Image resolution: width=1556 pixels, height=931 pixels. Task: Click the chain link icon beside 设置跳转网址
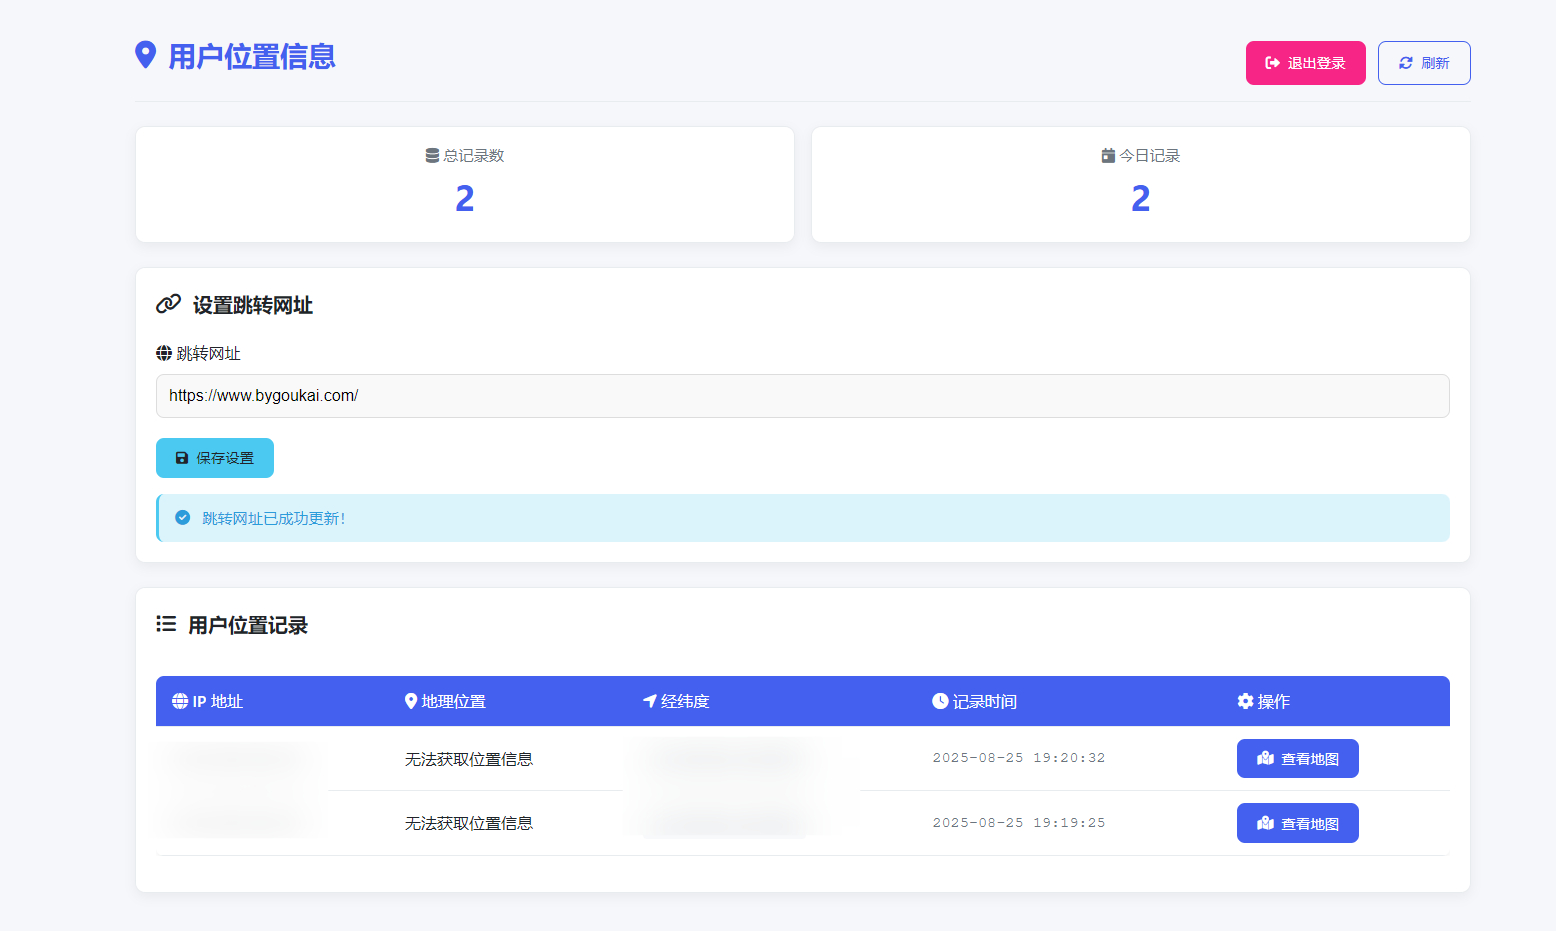[168, 304]
